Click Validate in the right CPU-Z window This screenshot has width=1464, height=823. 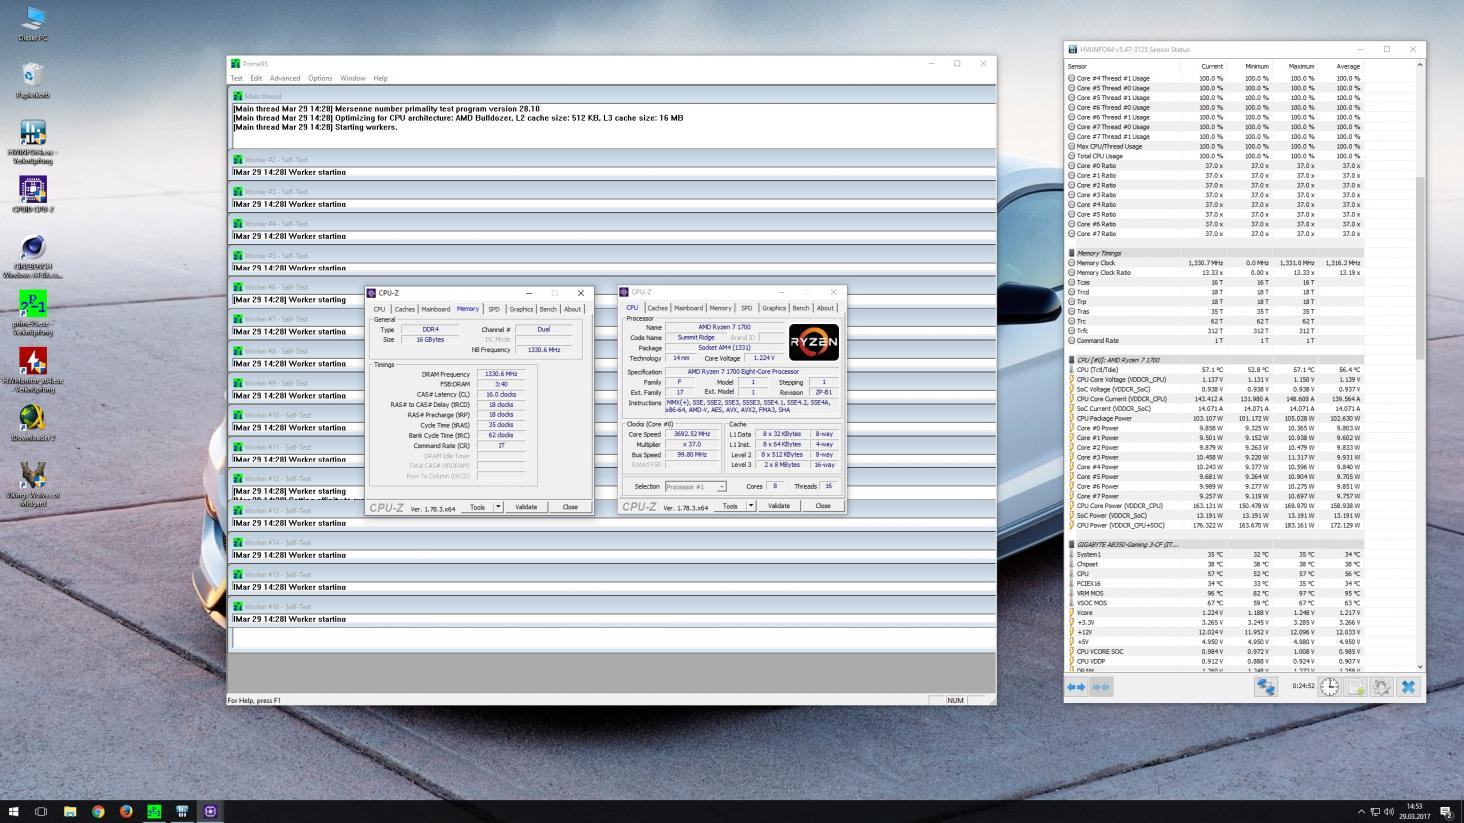pos(779,506)
